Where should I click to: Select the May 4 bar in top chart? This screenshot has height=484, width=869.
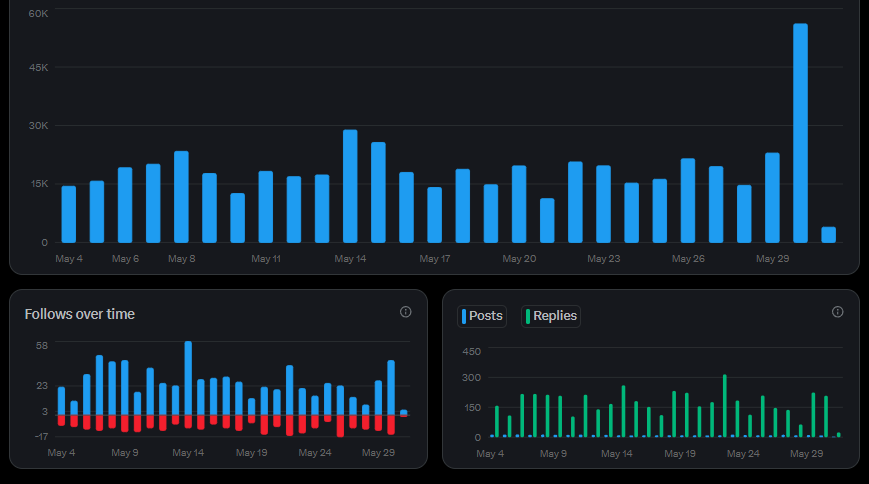pyautogui.click(x=69, y=215)
